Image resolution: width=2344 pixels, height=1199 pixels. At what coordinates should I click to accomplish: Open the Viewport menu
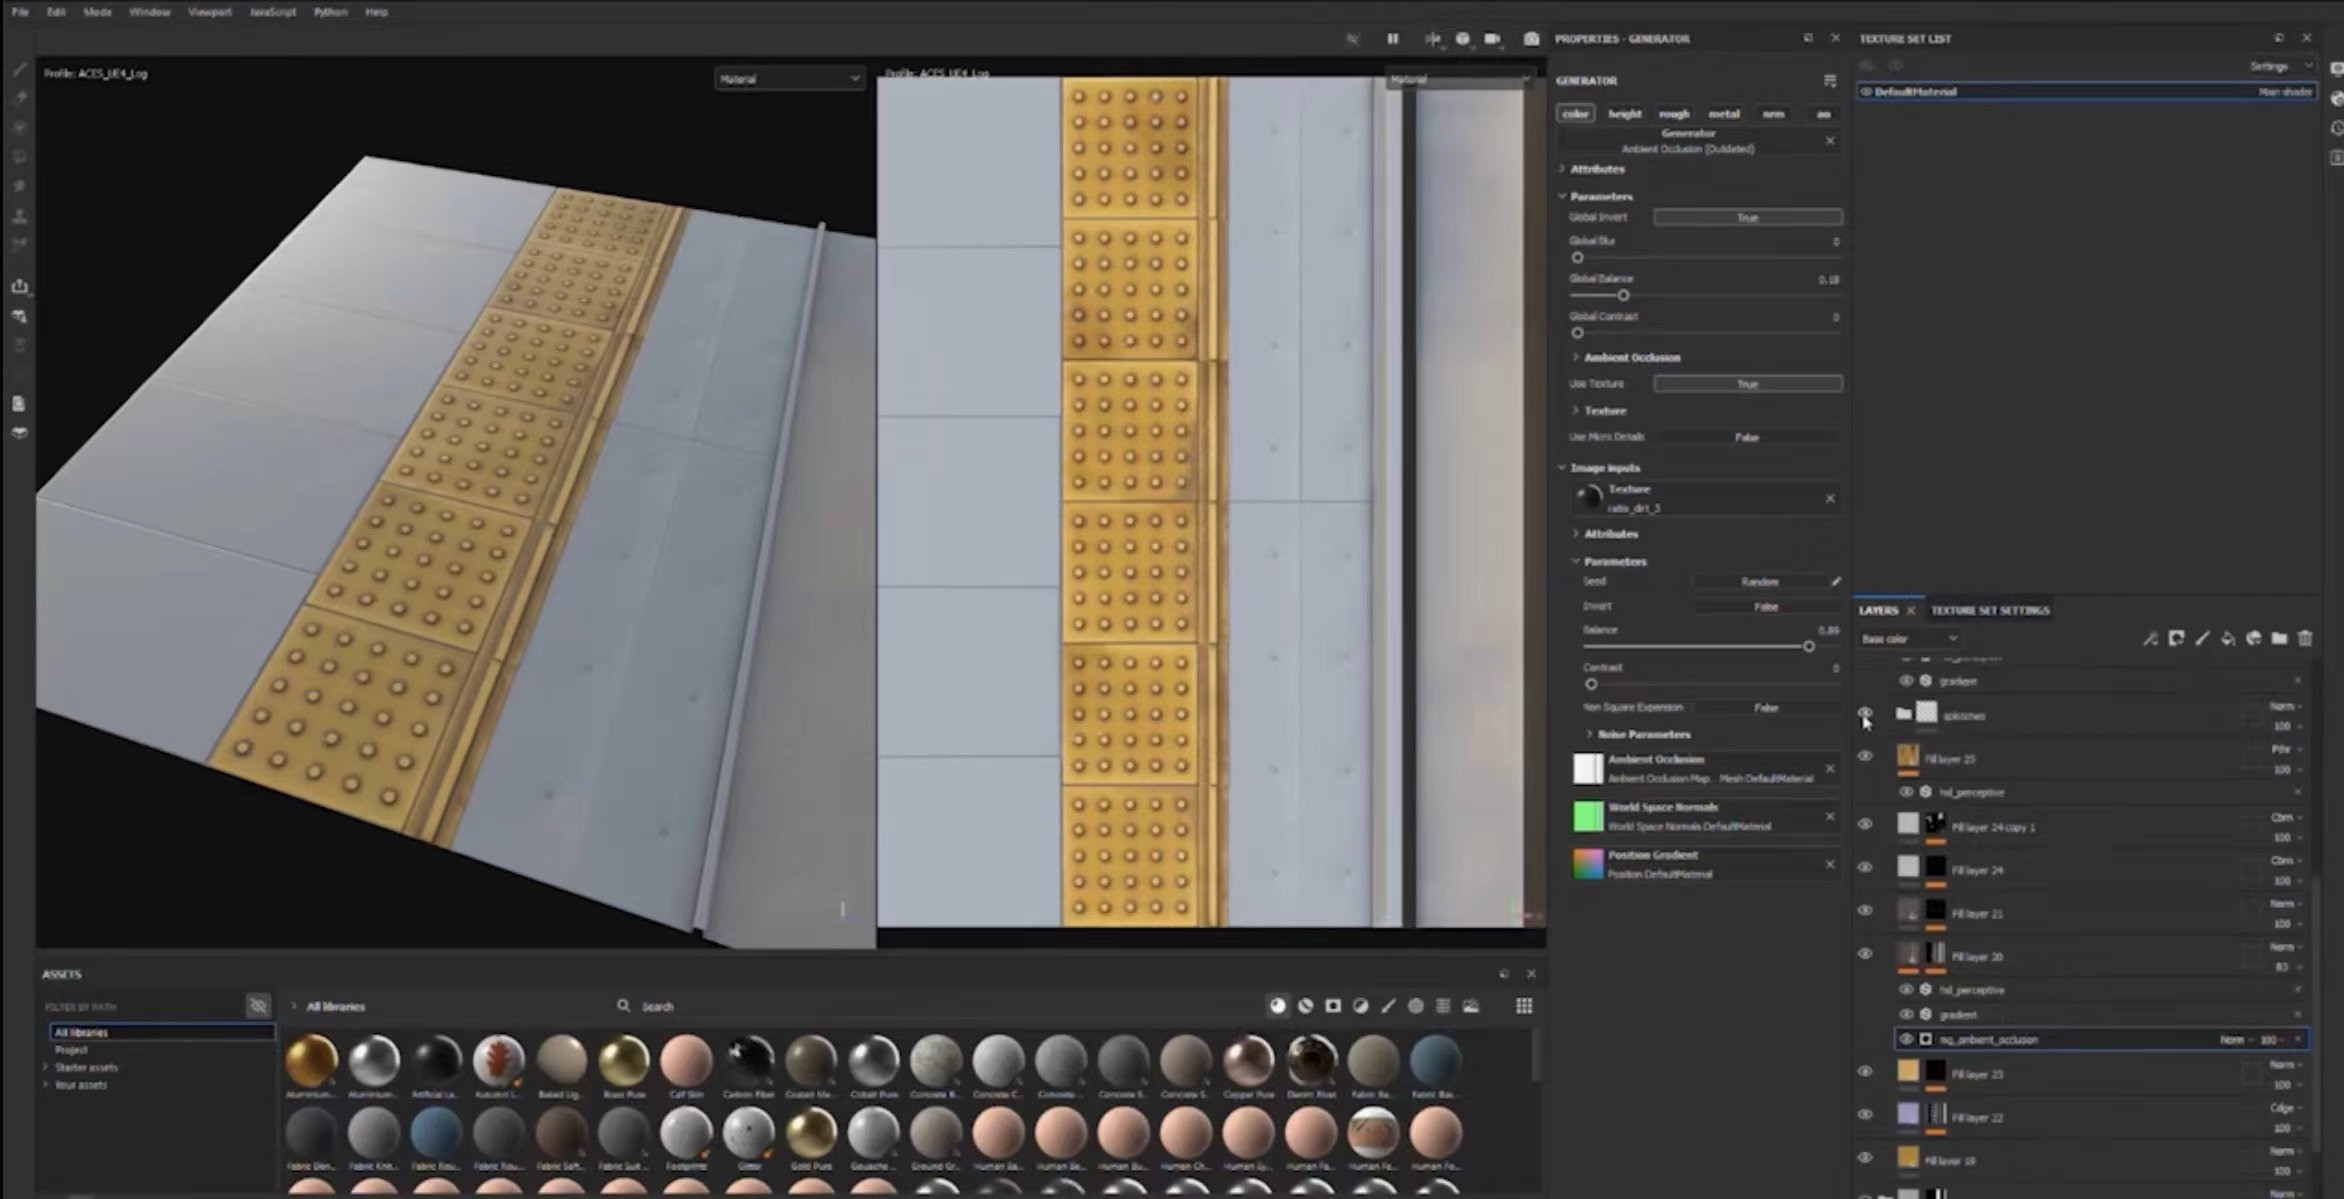point(210,12)
